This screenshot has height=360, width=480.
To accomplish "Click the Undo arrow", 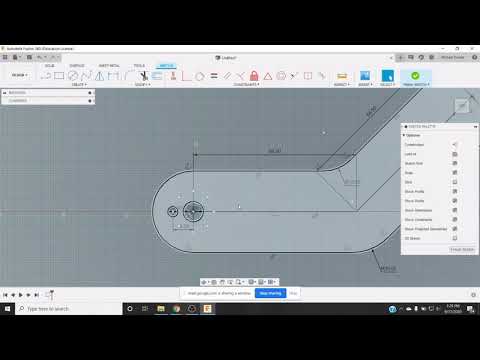I will pos(40,57).
